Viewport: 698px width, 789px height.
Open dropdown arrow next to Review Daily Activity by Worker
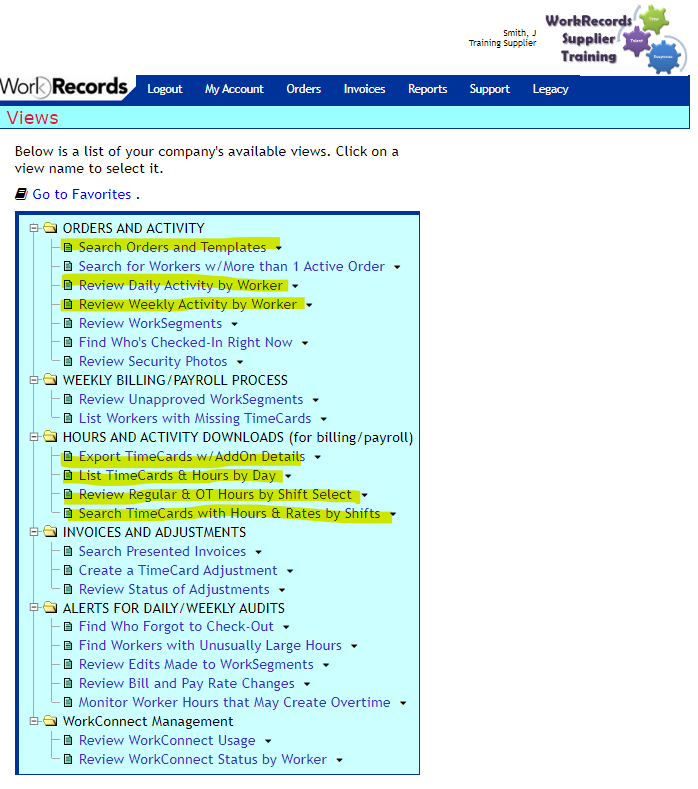(x=295, y=286)
